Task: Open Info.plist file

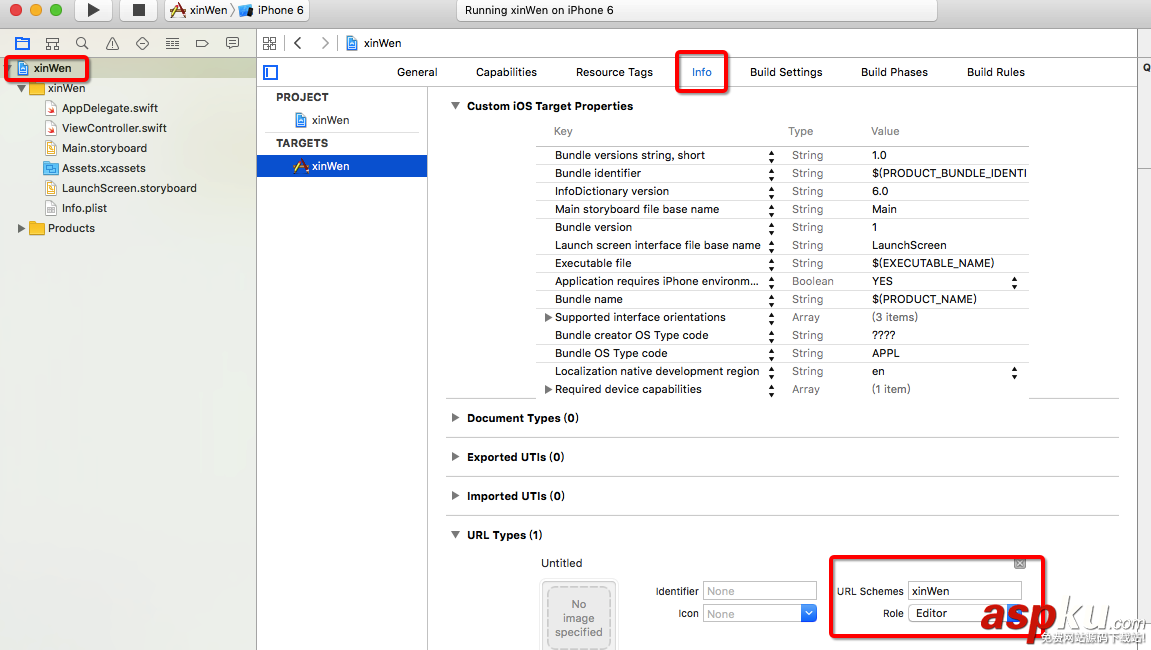Action: (x=84, y=208)
